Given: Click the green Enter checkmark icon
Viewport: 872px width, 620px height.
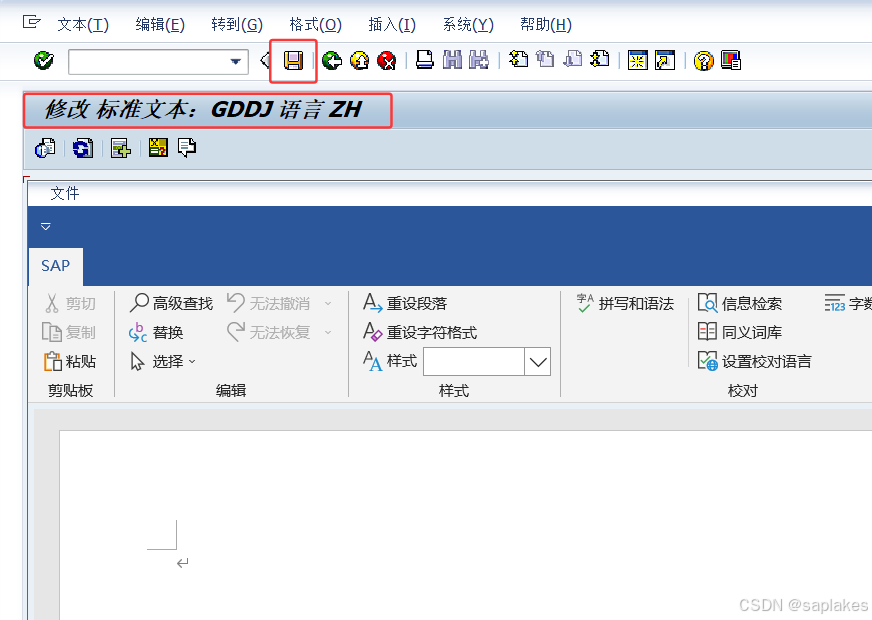Looking at the screenshot, I should coord(43,60).
